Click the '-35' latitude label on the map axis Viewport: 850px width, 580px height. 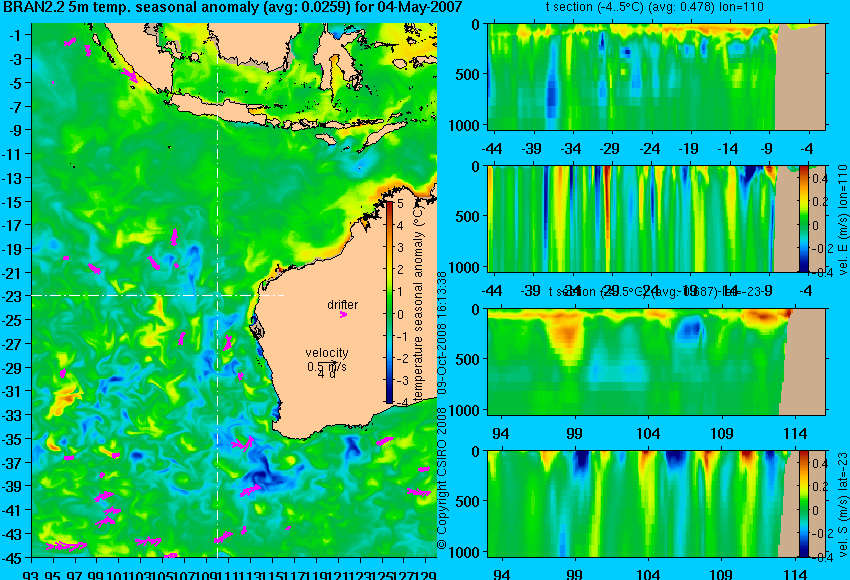pyautogui.click(x=12, y=440)
